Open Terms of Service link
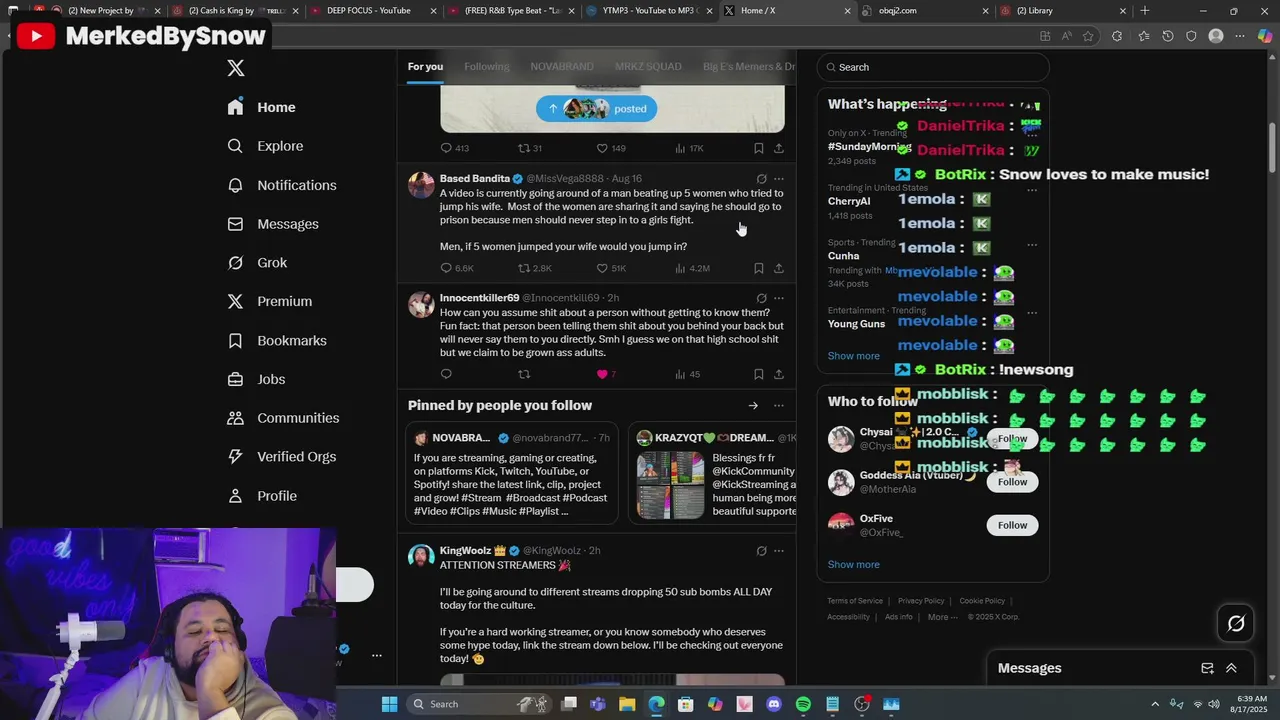 pyautogui.click(x=855, y=601)
